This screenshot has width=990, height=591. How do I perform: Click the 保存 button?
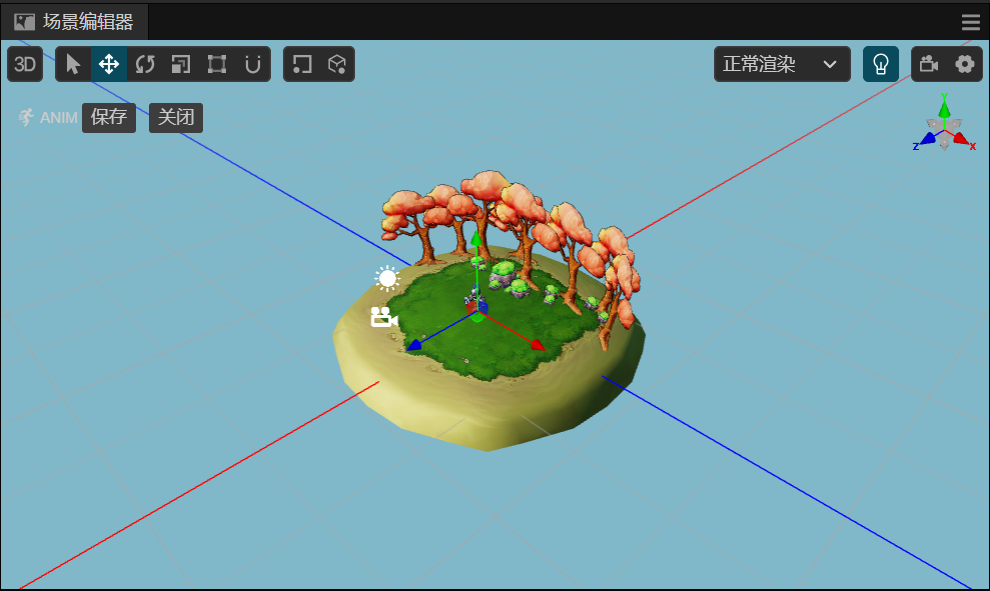click(109, 117)
